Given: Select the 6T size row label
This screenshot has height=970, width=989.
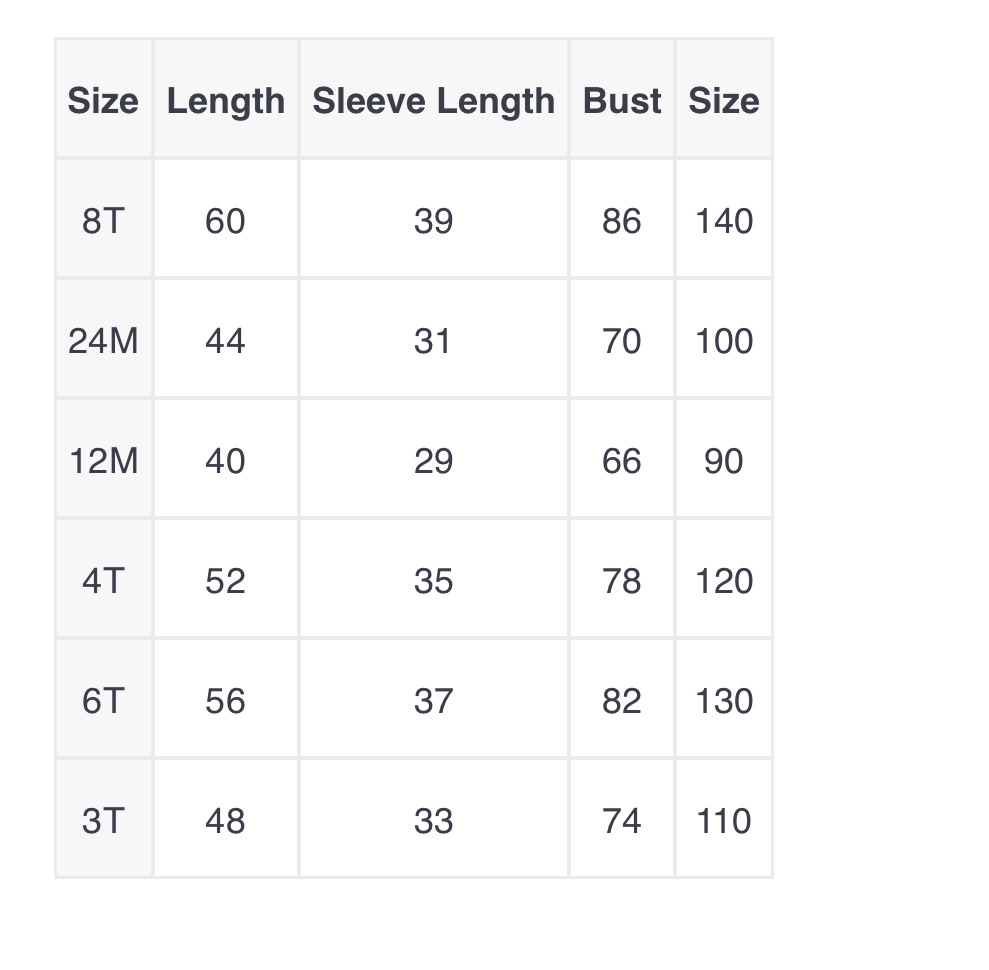Looking at the screenshot, I should click(x=103, y=698).
